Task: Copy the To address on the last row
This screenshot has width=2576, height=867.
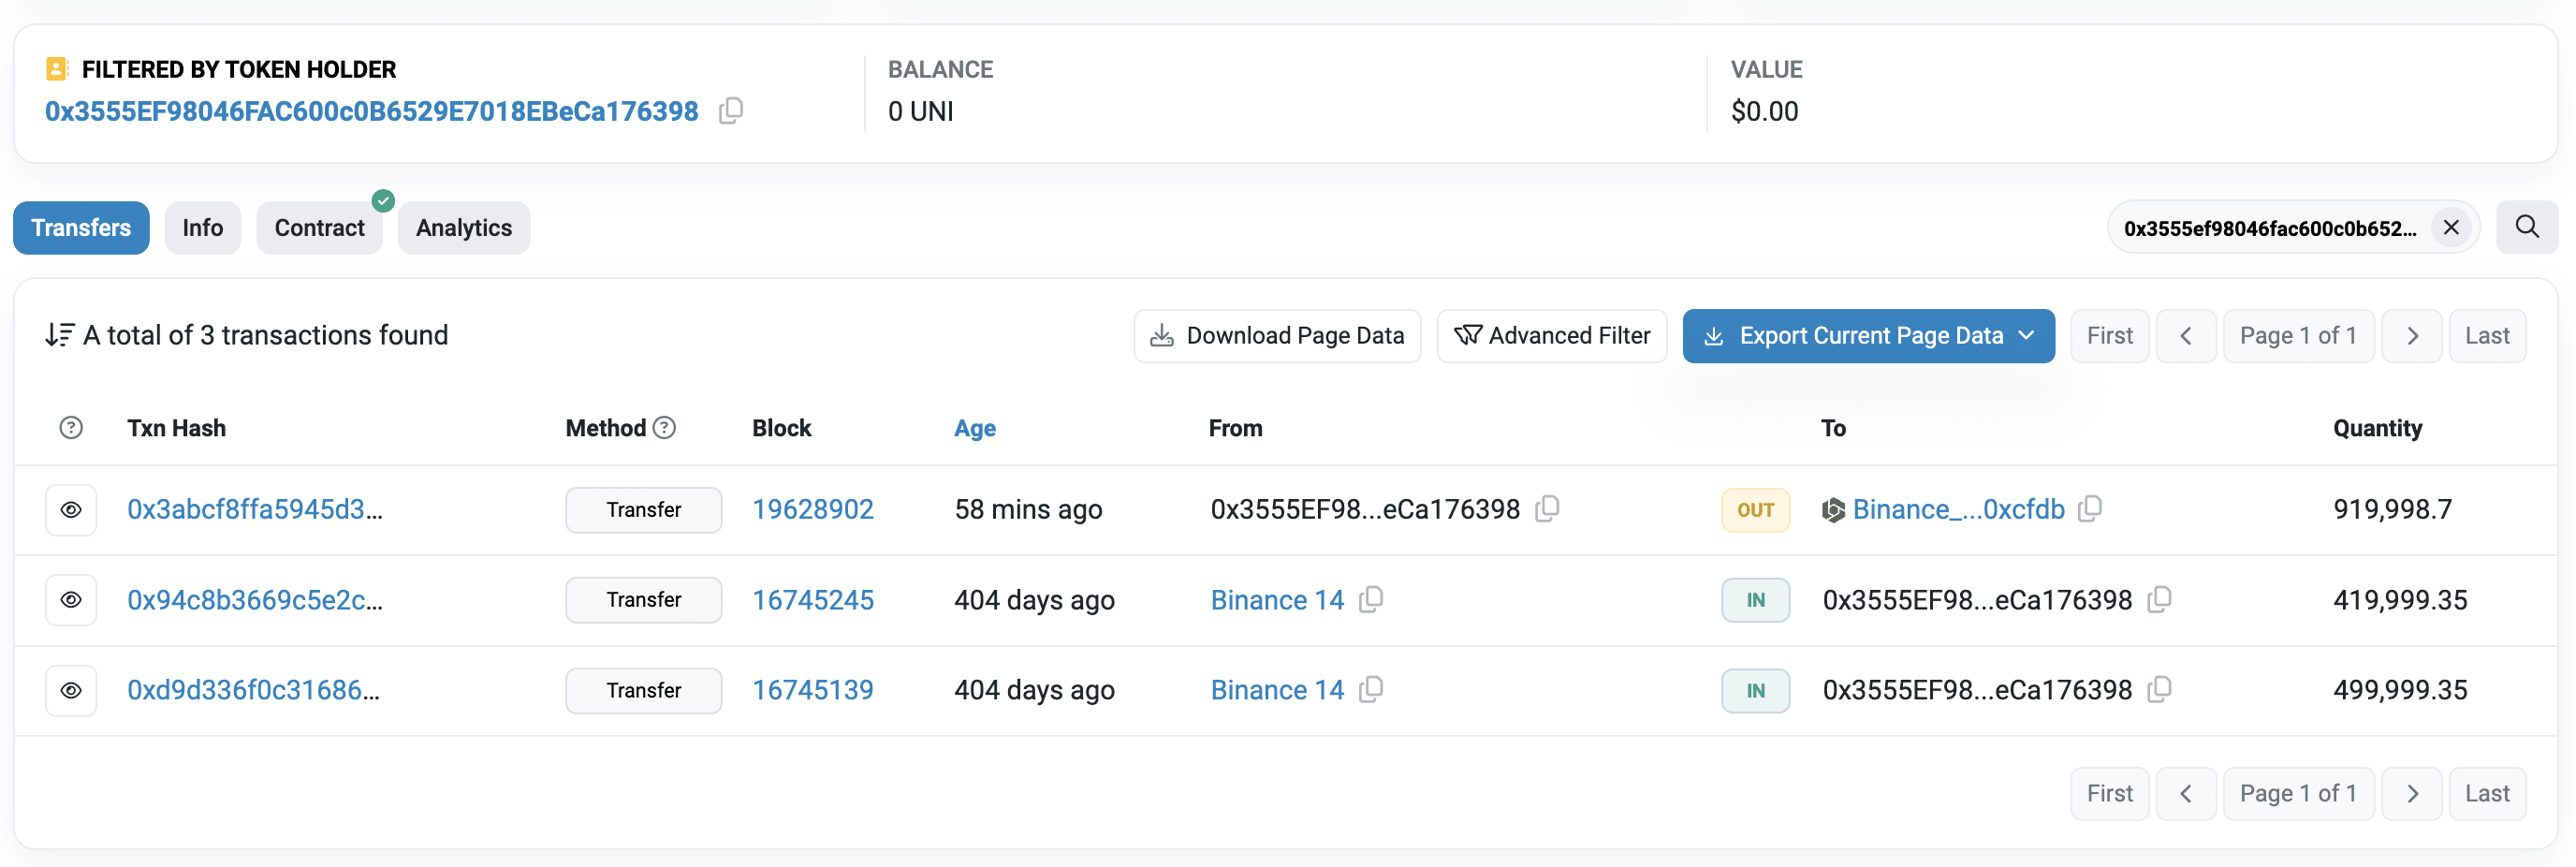Action: click(2161, 689)
